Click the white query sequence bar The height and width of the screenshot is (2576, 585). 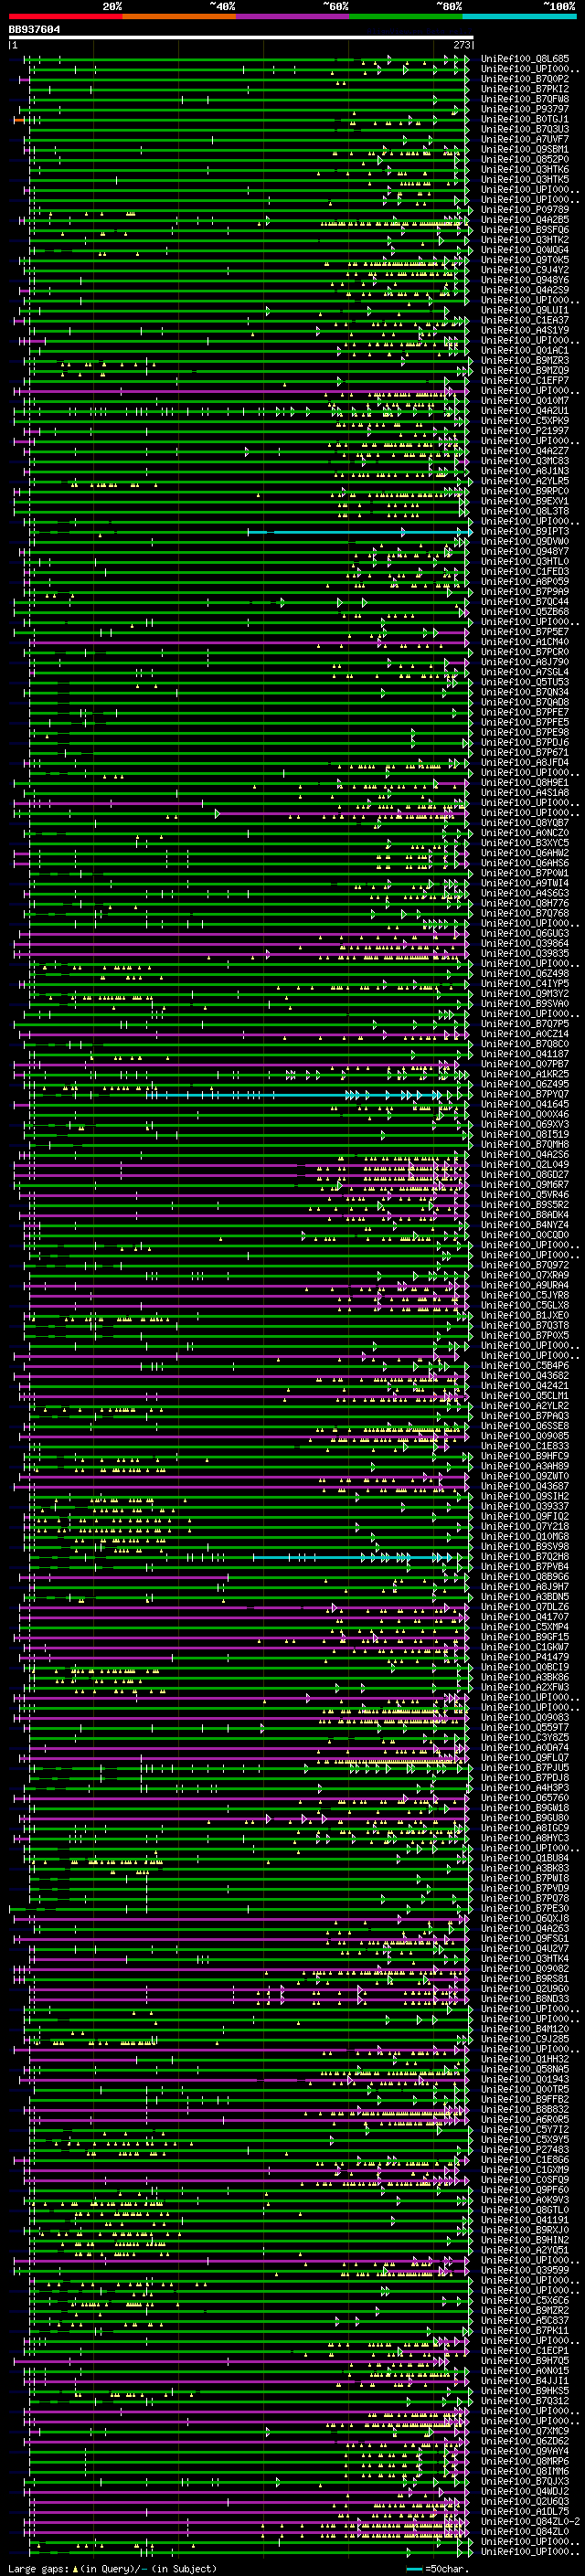pyautogui.click(x=241, y=37)
